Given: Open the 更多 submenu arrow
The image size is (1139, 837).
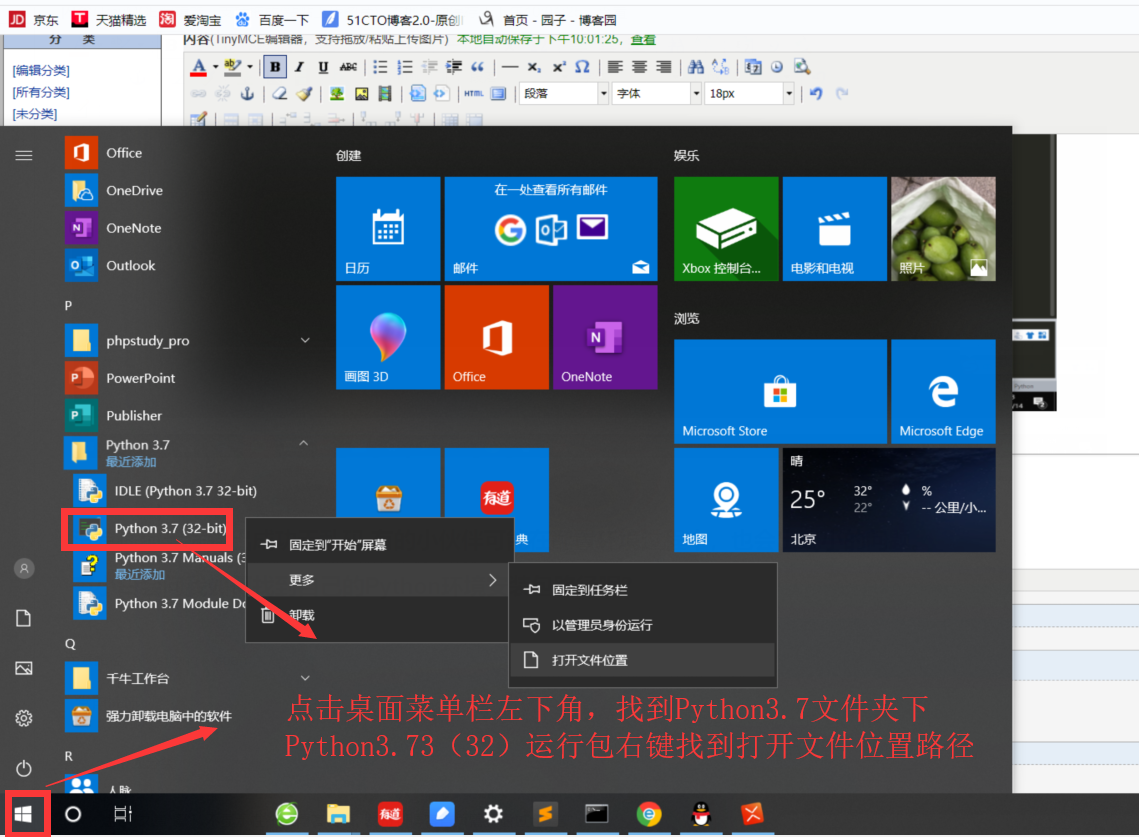Looking at the screenshot, I should (x=493, y=580).
